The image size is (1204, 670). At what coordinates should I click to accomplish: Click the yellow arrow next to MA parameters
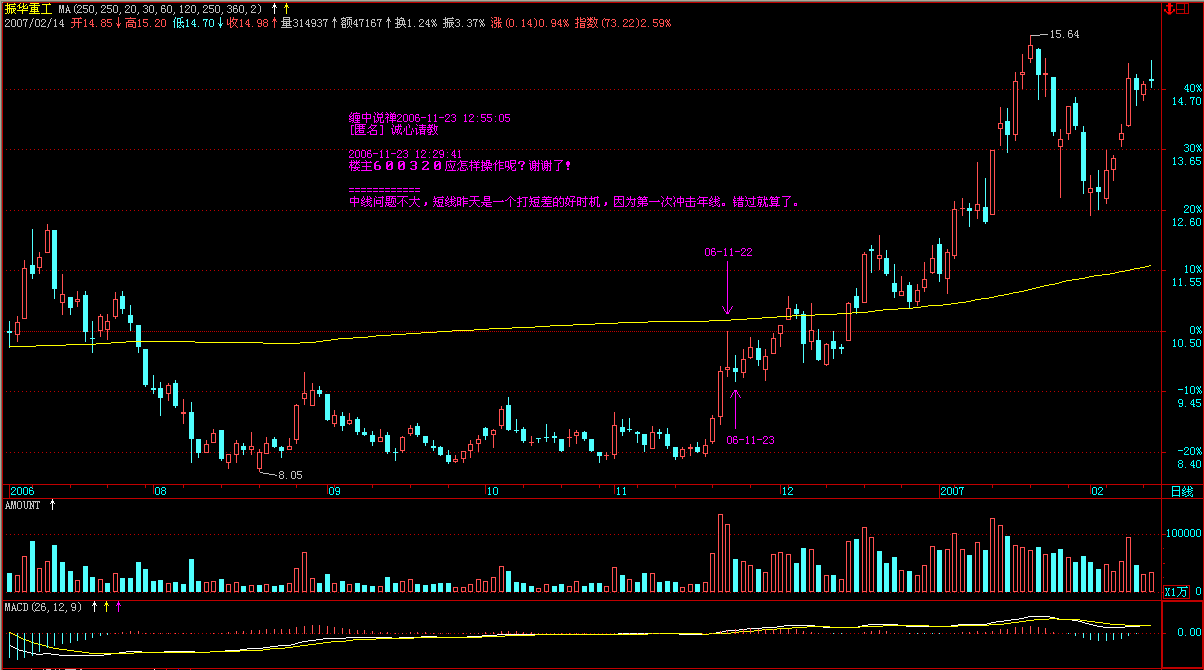286,9
